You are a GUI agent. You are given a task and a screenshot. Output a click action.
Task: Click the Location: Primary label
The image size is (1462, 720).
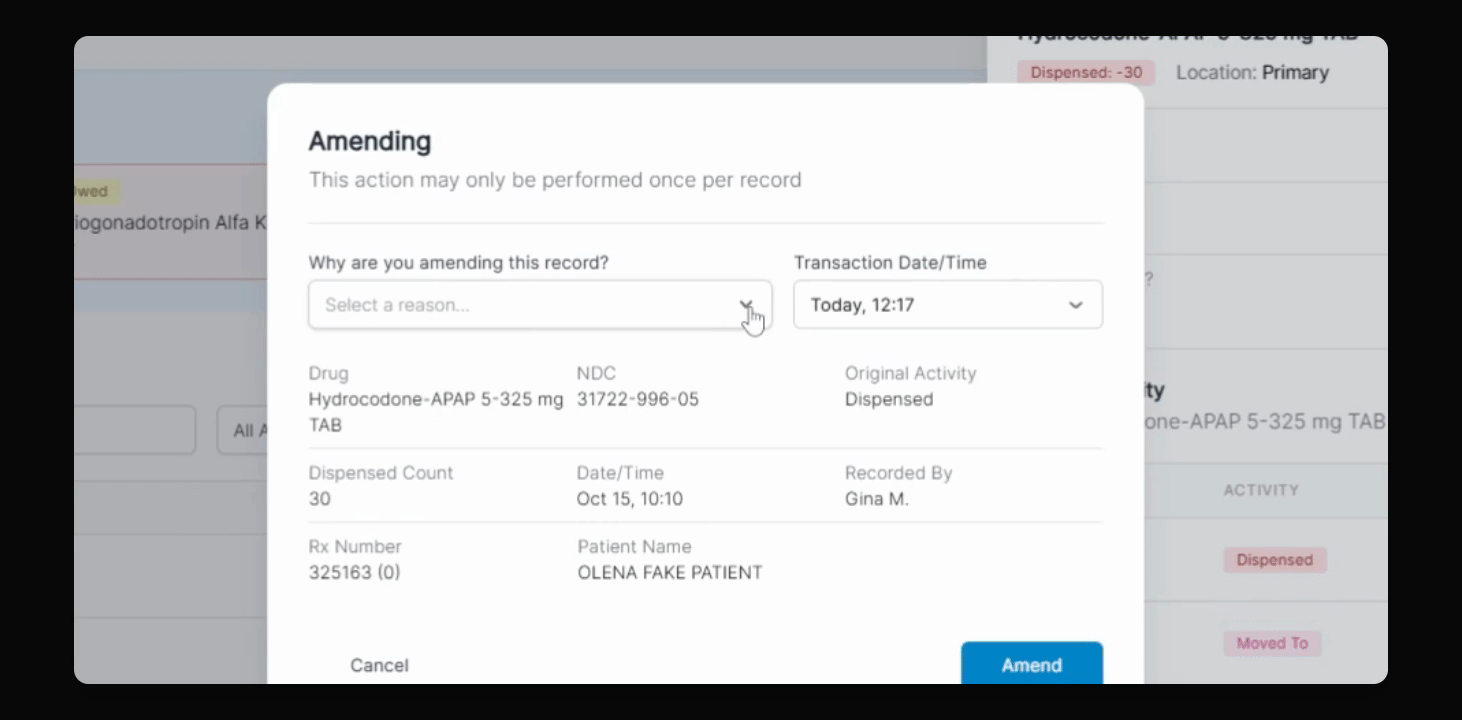(x=1252, y=72)
